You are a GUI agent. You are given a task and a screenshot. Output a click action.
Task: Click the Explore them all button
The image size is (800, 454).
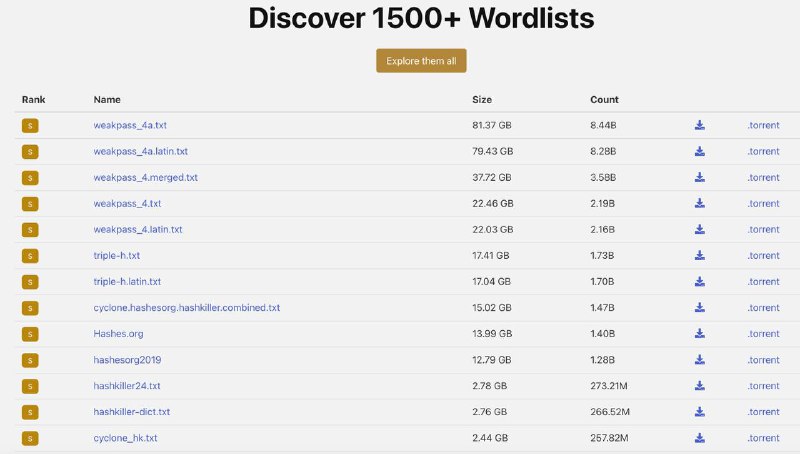pyautogui.click(x=421, y=61)
